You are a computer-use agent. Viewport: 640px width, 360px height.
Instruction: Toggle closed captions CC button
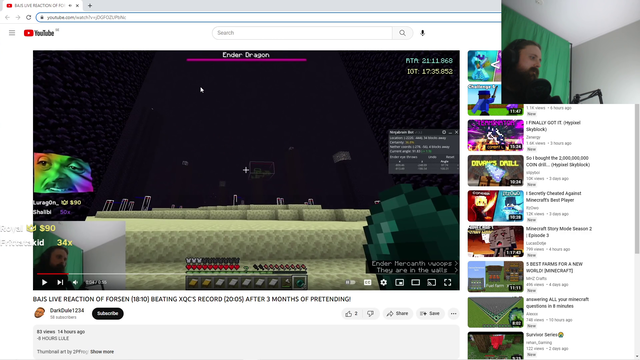pos(367,282)
